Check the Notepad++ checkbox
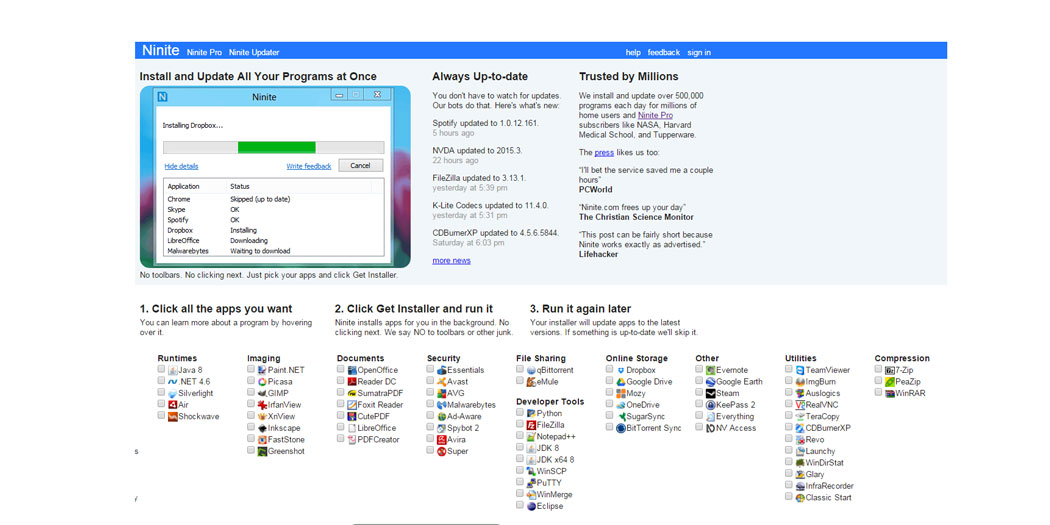This screenshot has width=1050, height=525. (x=520, y=436)
